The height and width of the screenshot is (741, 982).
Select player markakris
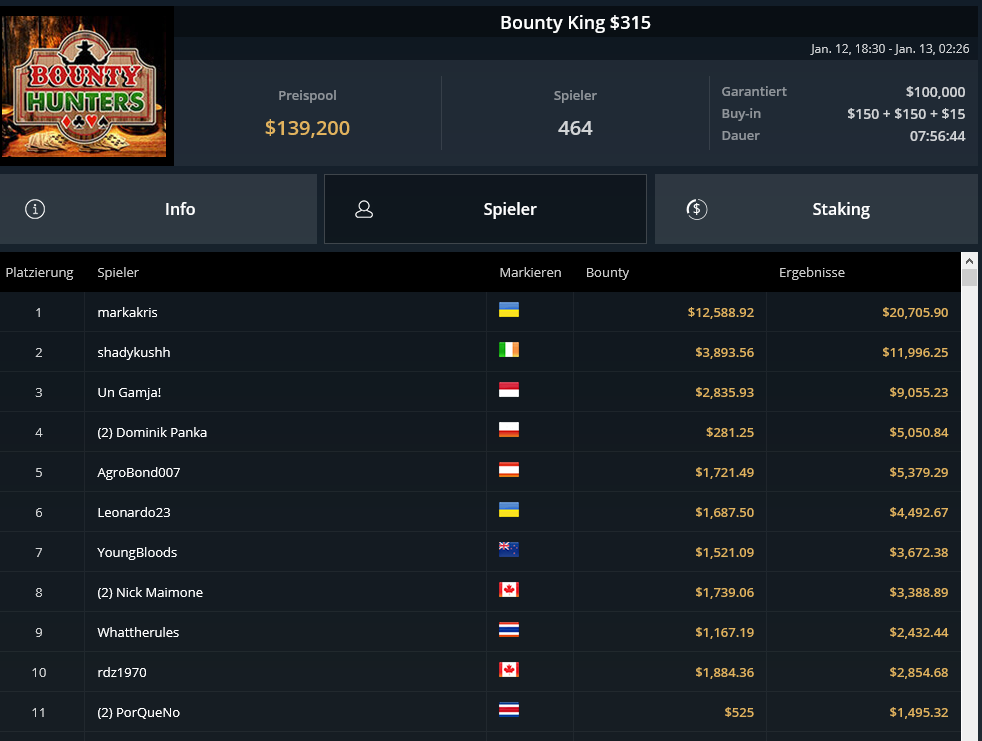(127, 312)
